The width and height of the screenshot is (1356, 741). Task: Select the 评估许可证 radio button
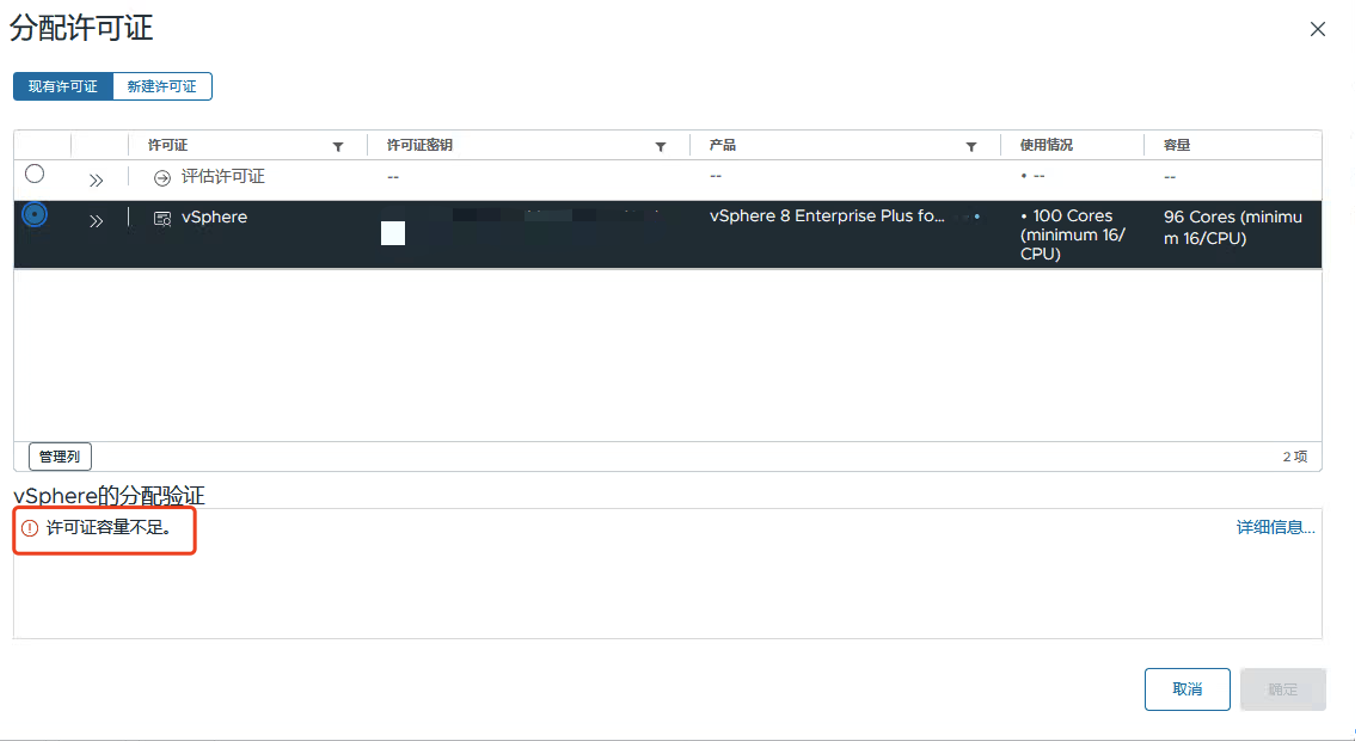[x=35, y=174]
